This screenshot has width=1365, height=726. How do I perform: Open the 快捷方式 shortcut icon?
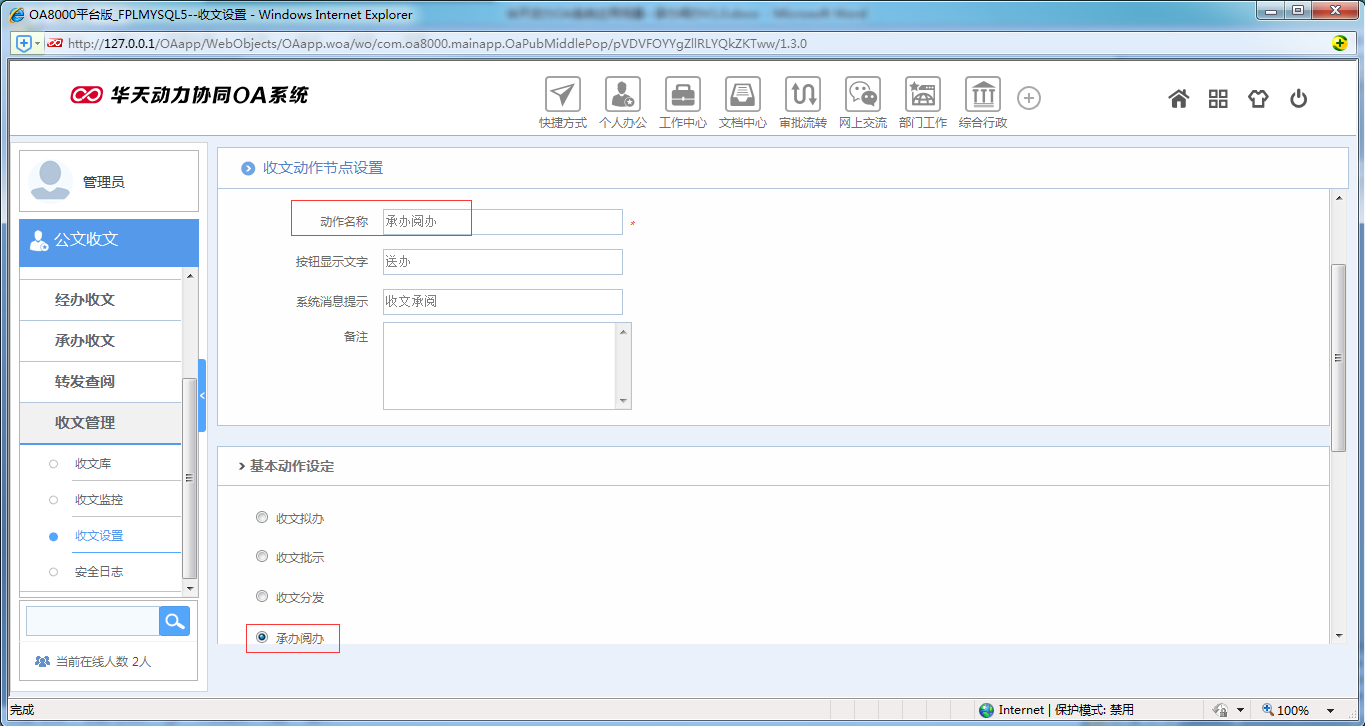[562, 96]
